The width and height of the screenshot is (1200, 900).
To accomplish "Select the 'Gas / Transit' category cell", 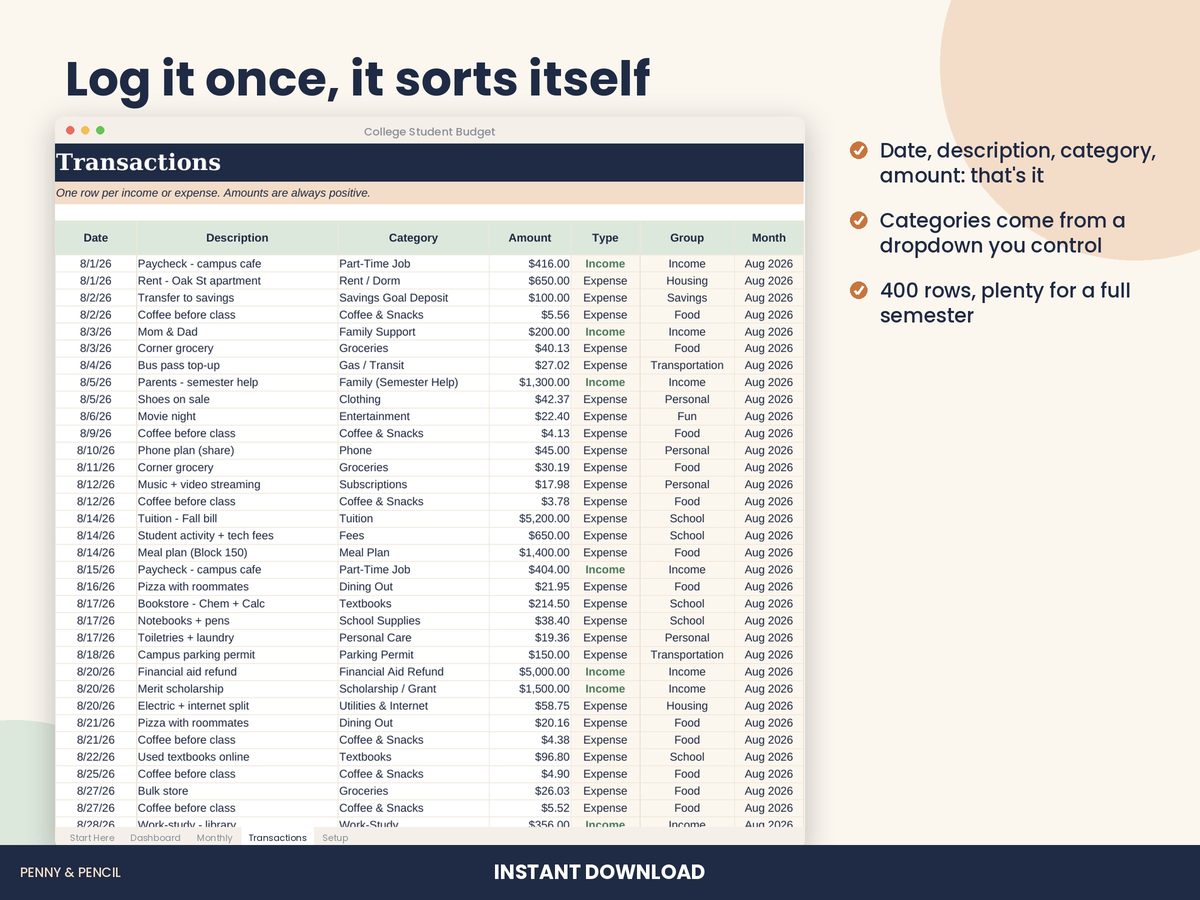I will click(413, 366).
